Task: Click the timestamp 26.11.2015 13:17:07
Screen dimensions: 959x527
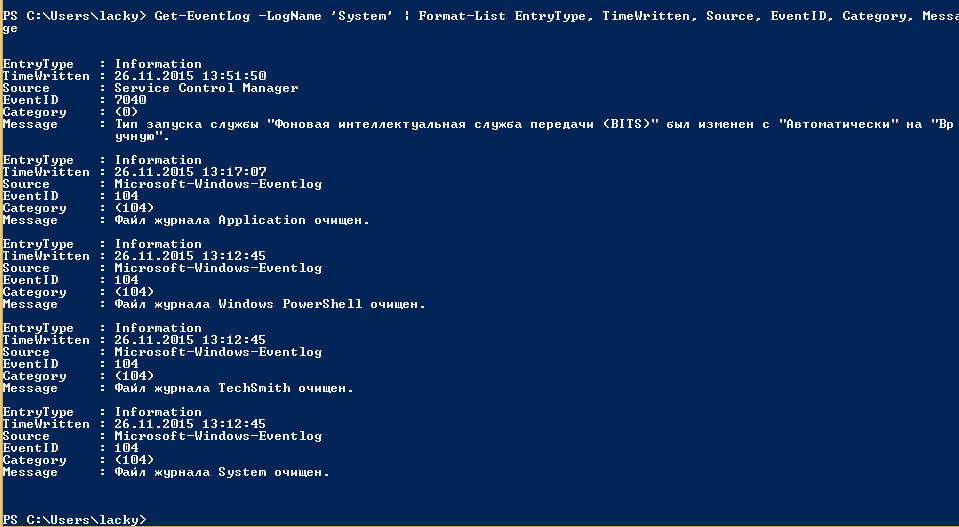Action: pos(190,172)
